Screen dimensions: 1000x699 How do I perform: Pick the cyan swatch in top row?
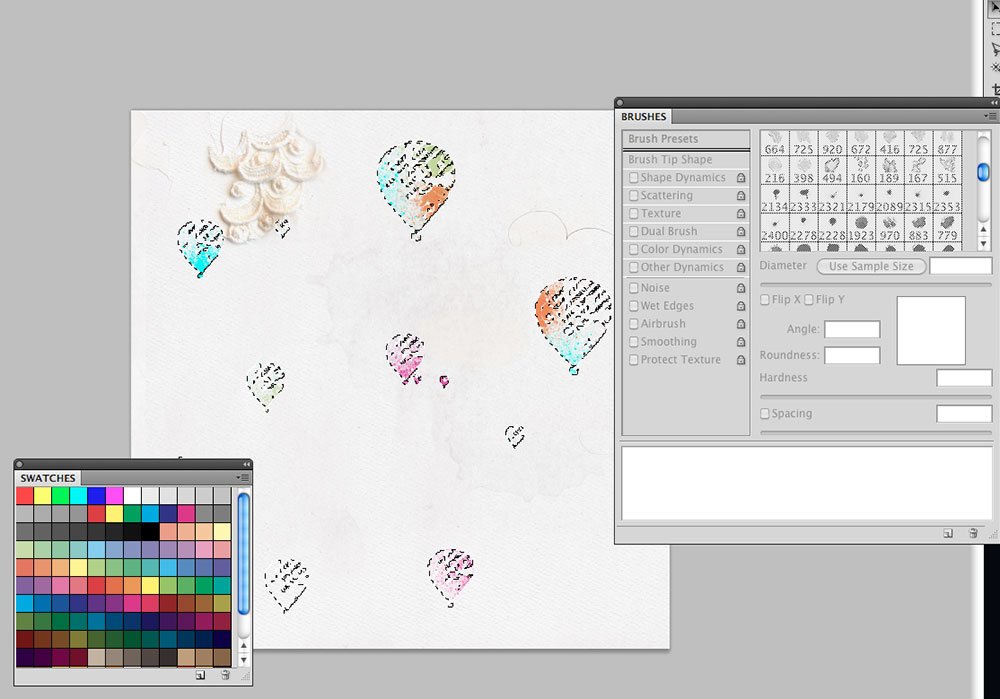pyautogui.click(x=78, y=496)
